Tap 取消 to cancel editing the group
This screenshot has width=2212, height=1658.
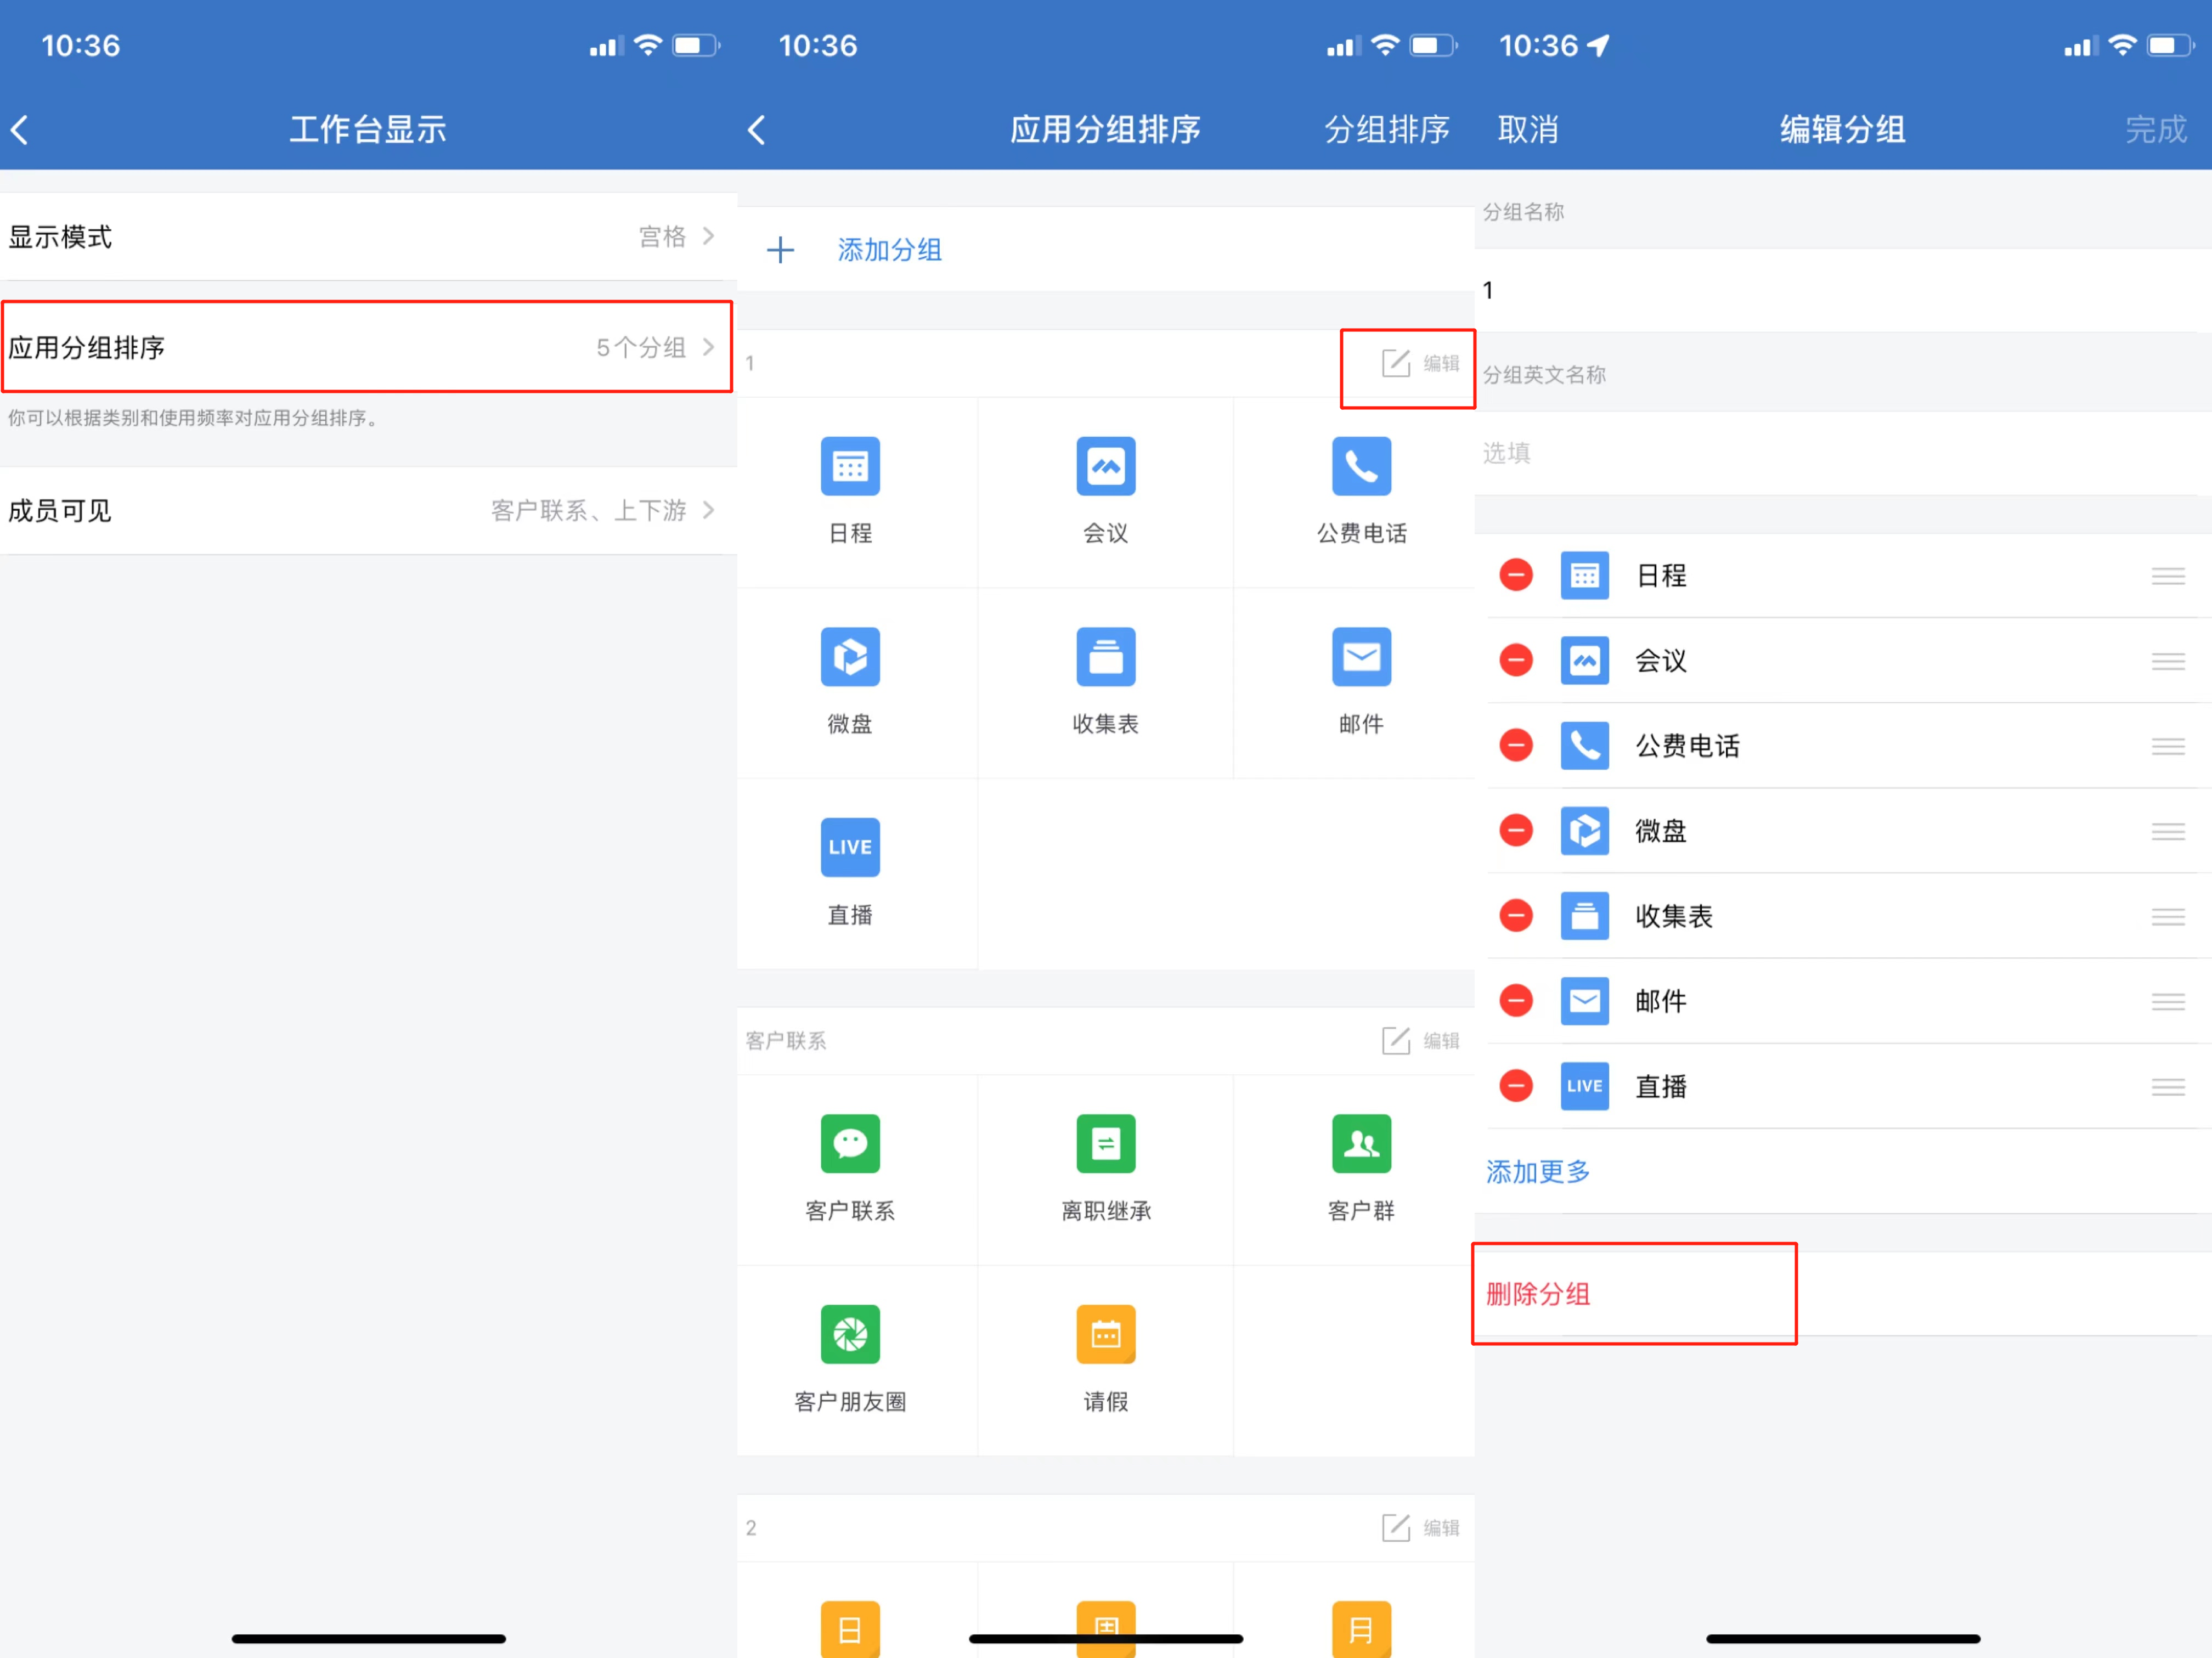[1527, 129]
